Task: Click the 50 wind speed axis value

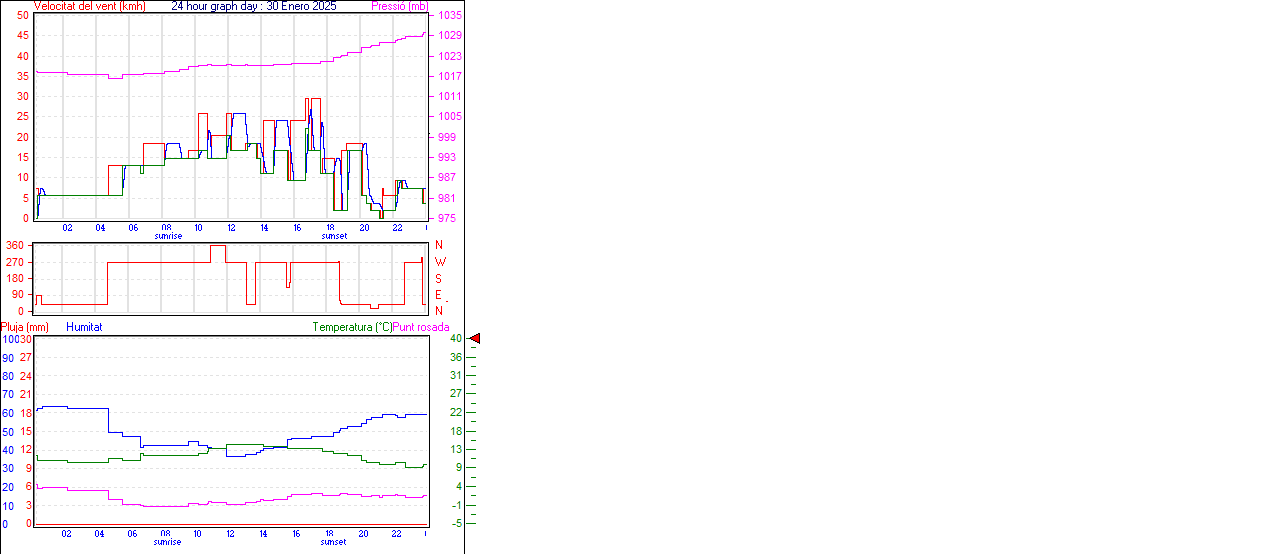Action: click(22, 16)
